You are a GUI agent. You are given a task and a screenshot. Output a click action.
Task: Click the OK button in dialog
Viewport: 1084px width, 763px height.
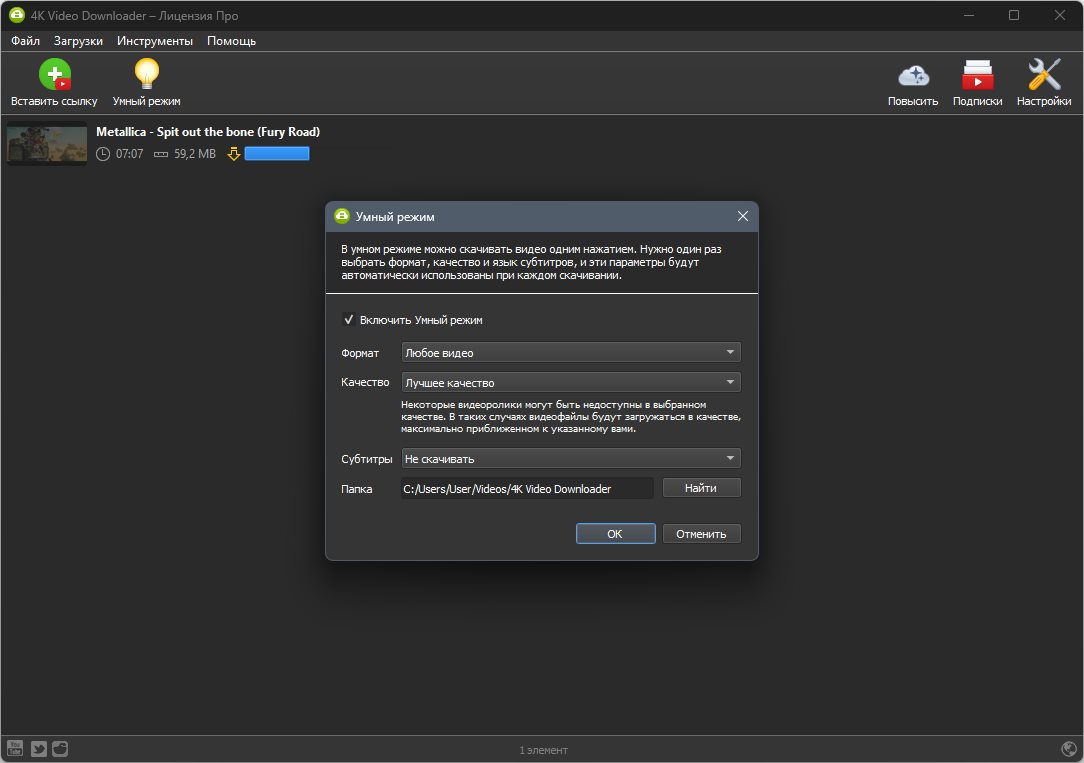pyautogui.click(x=615, y=534)
